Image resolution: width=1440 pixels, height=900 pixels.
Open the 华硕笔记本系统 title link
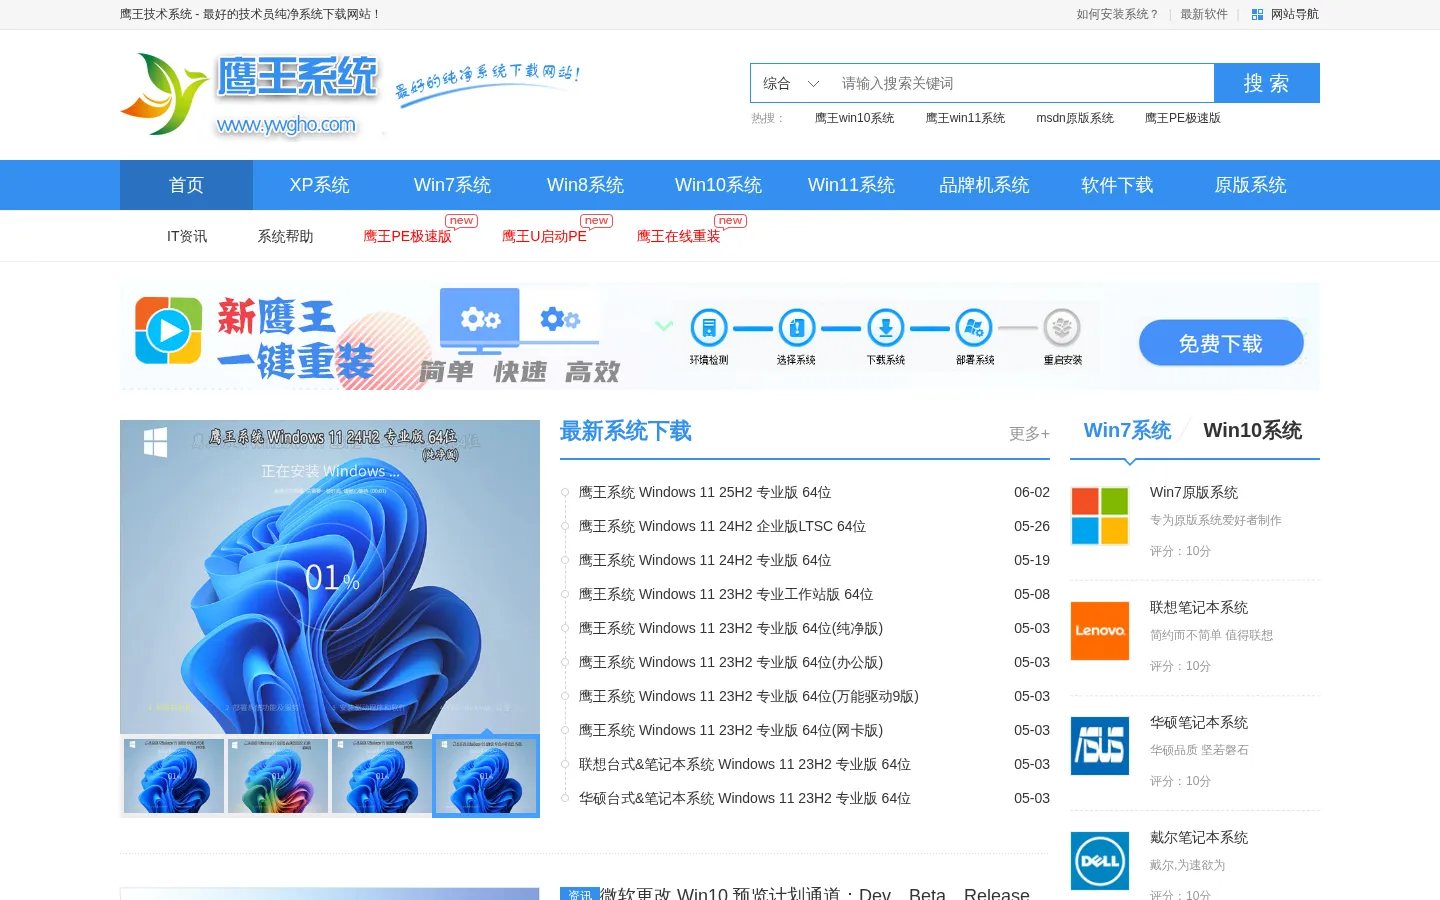1199,722
